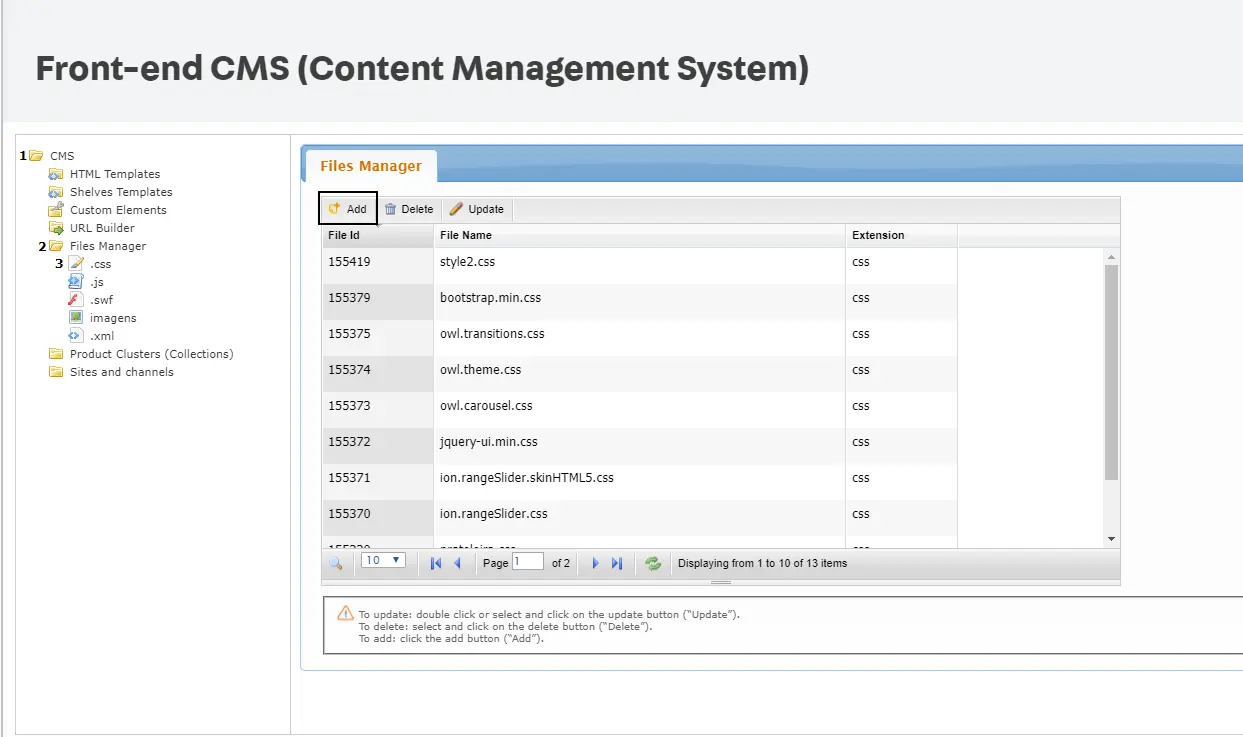Collapse the Files Manager tree folder

coord(56,246)
